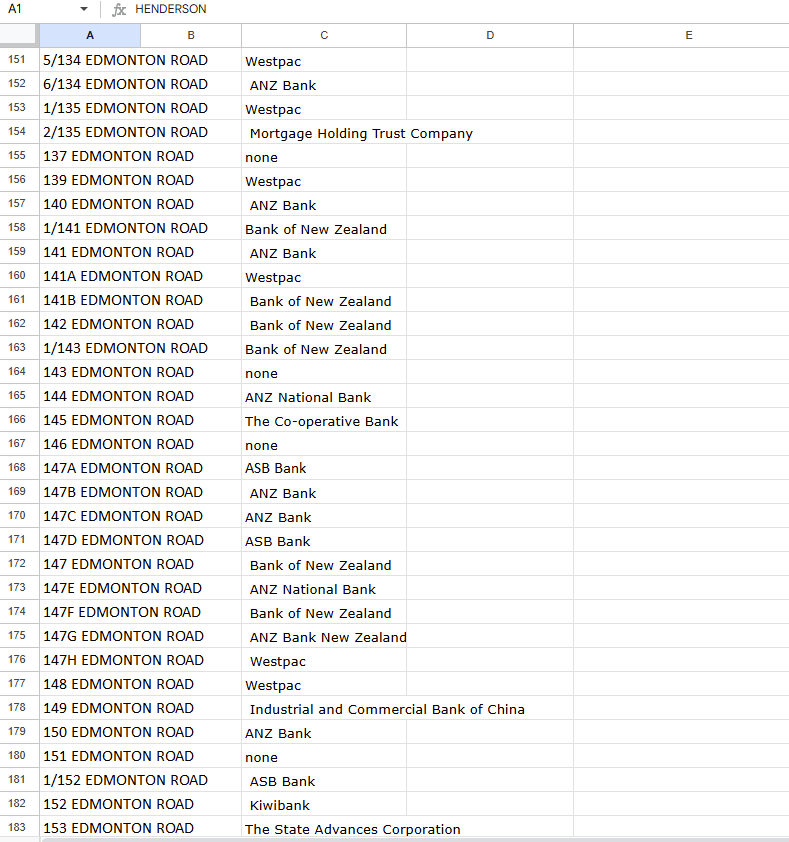
Task: Click cell '146 EDMONTON ROAD'
Action: tap(140, 444)
